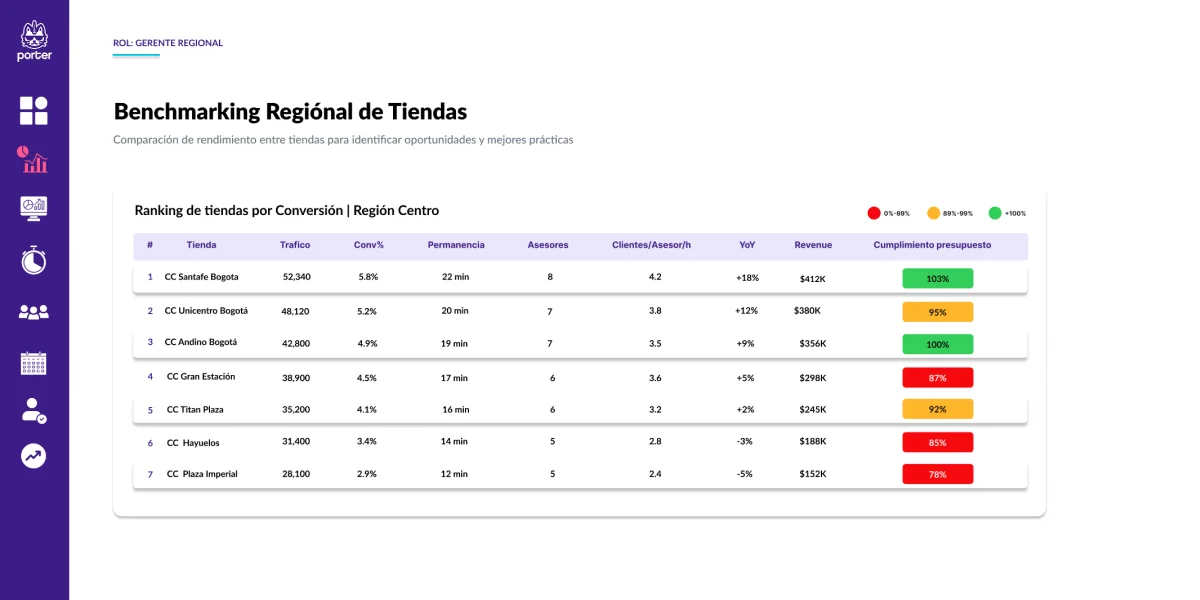This screenshot has height=600, width=1200.
Task: Click the 78% red badge for Plaza Imperial
Action: [x=938, y=474]
